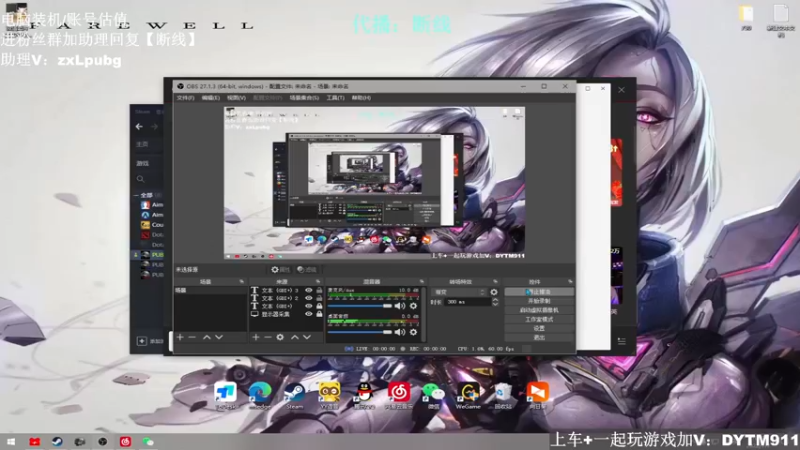Adjust second mixer channel volume slider
Image resolution: width=800 pixels, height=450 pixels.
(x=360, y=332)
